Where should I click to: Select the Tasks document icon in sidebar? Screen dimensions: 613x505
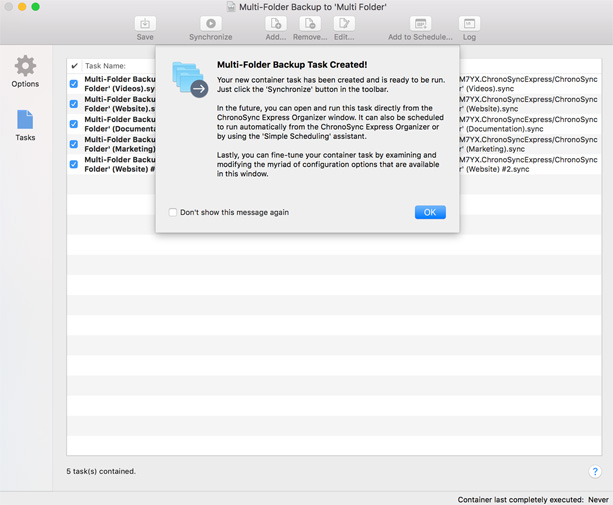click(x=25, y=120)
